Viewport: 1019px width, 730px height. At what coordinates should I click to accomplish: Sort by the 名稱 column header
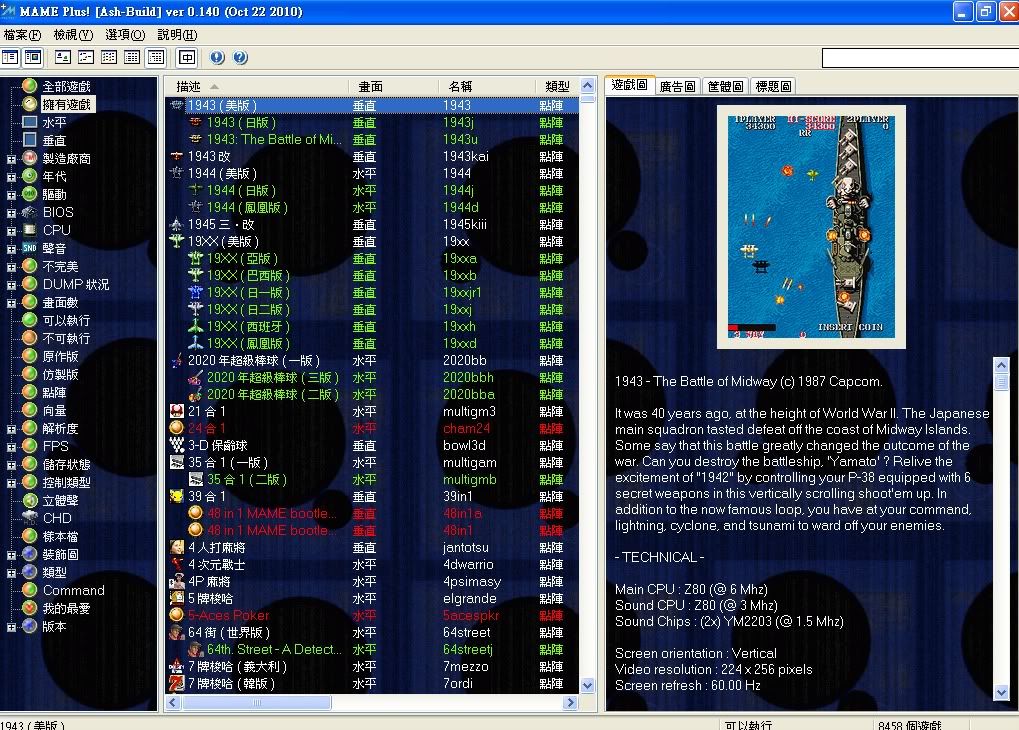click(487, 86)
